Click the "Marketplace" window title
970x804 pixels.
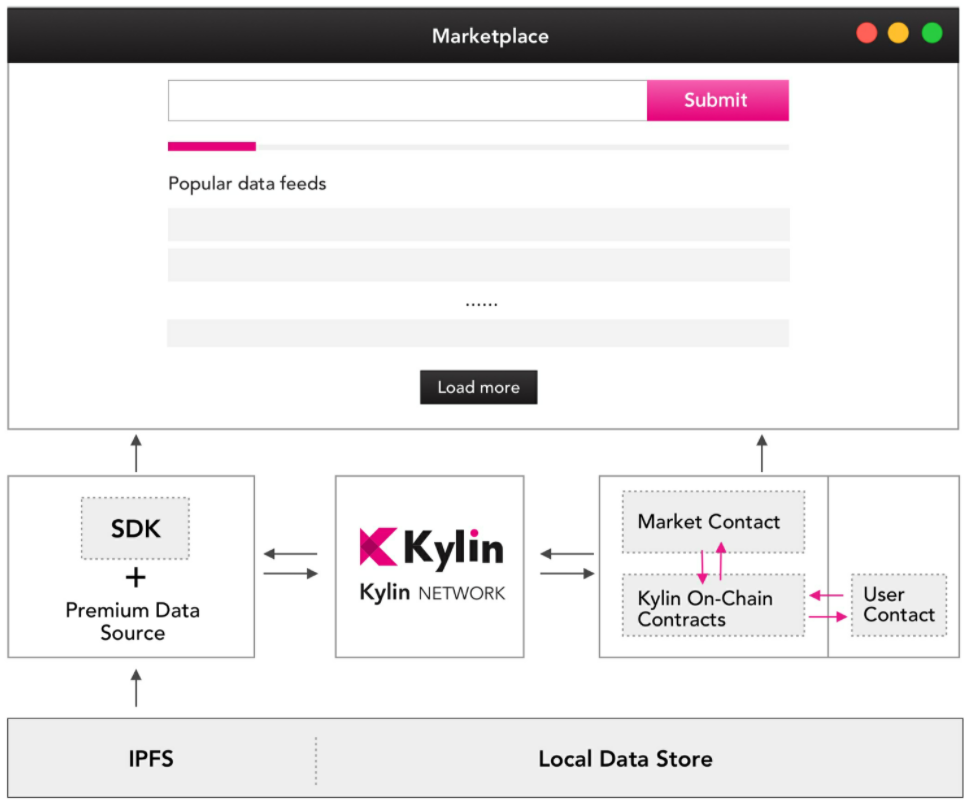click(x=490, y=36)
